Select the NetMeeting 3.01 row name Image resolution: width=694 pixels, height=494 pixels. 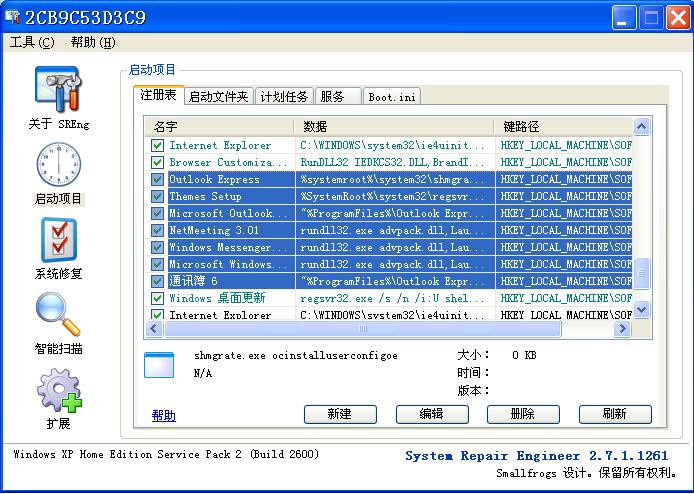tap(214, 230)
